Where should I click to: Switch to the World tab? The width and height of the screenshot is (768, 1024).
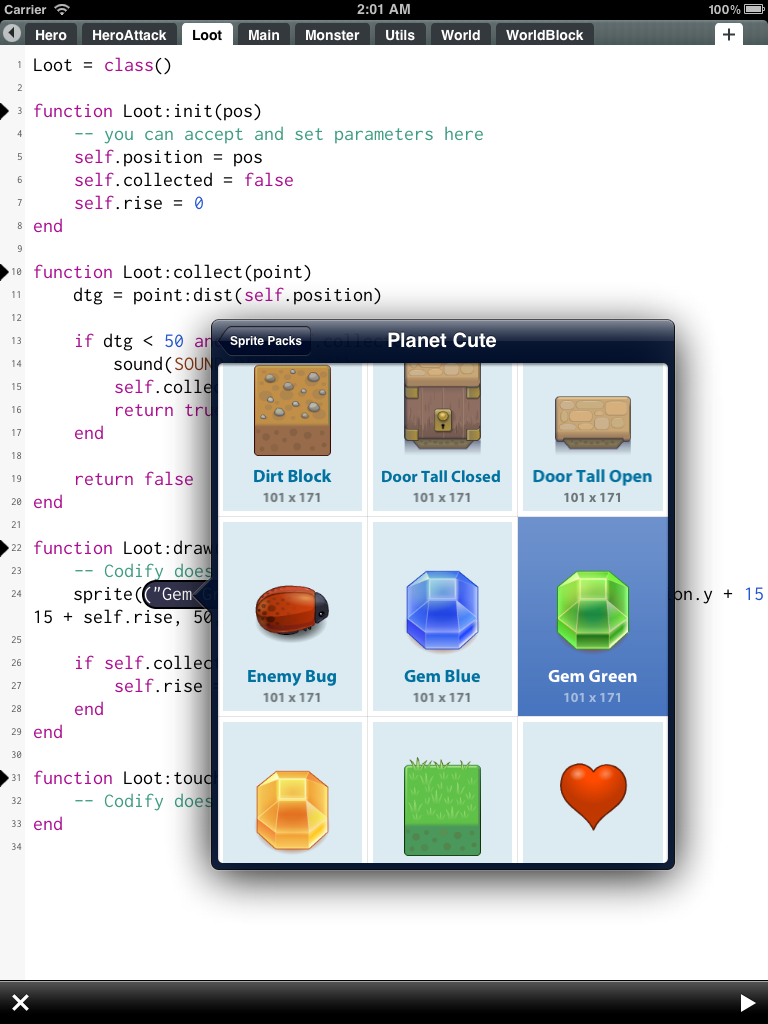pos(460,35)
